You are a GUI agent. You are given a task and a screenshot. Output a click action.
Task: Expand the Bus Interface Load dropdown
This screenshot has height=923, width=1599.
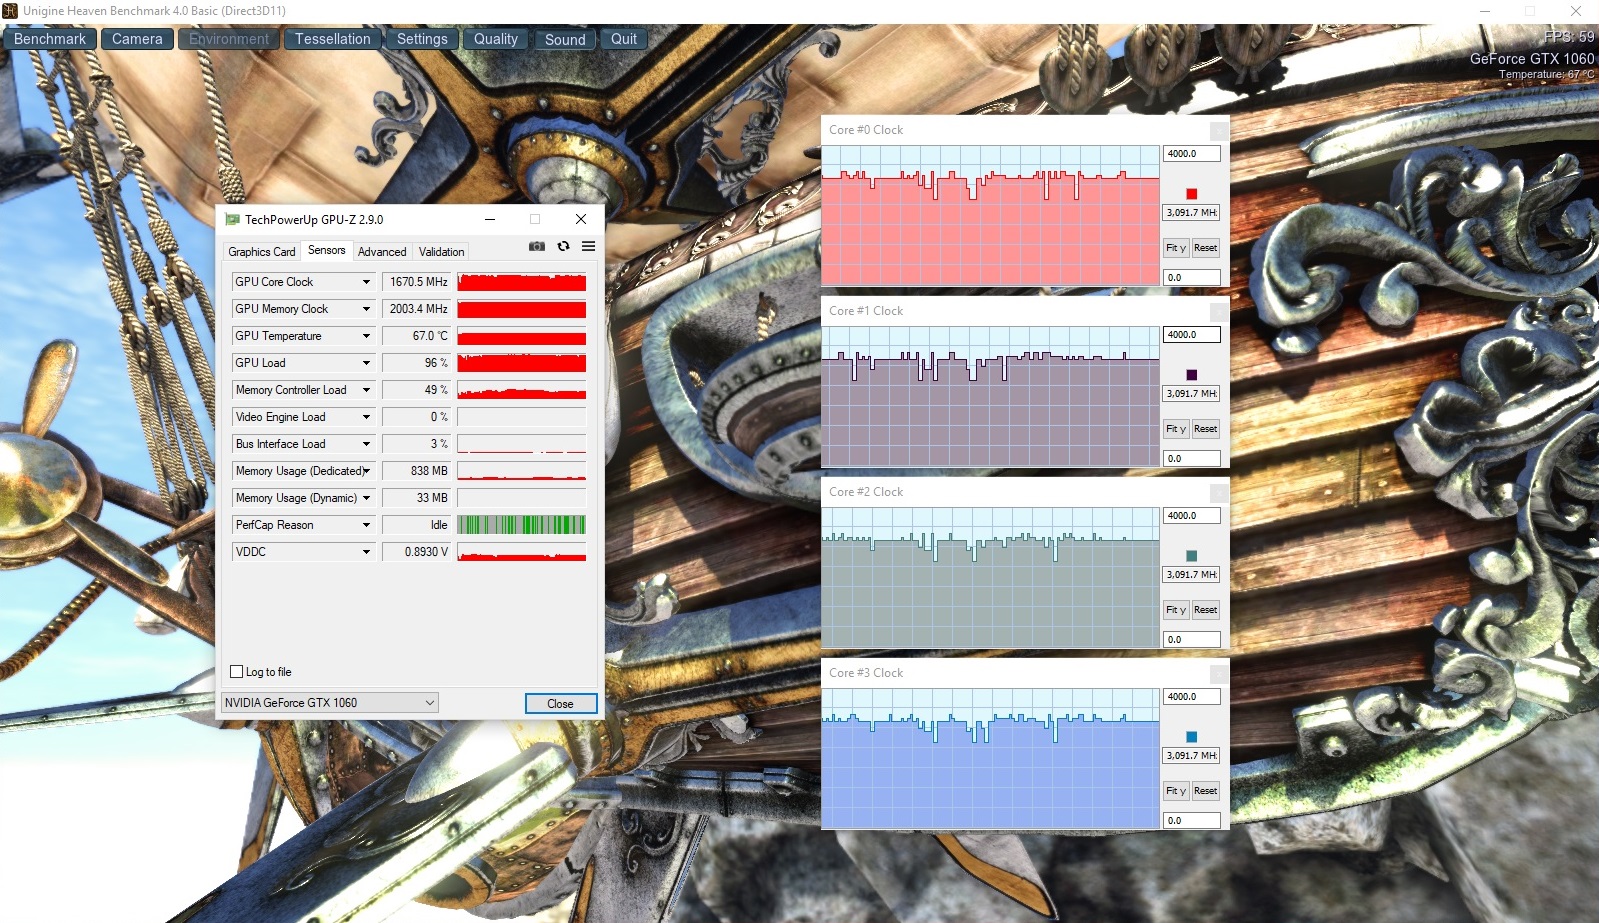366,444
